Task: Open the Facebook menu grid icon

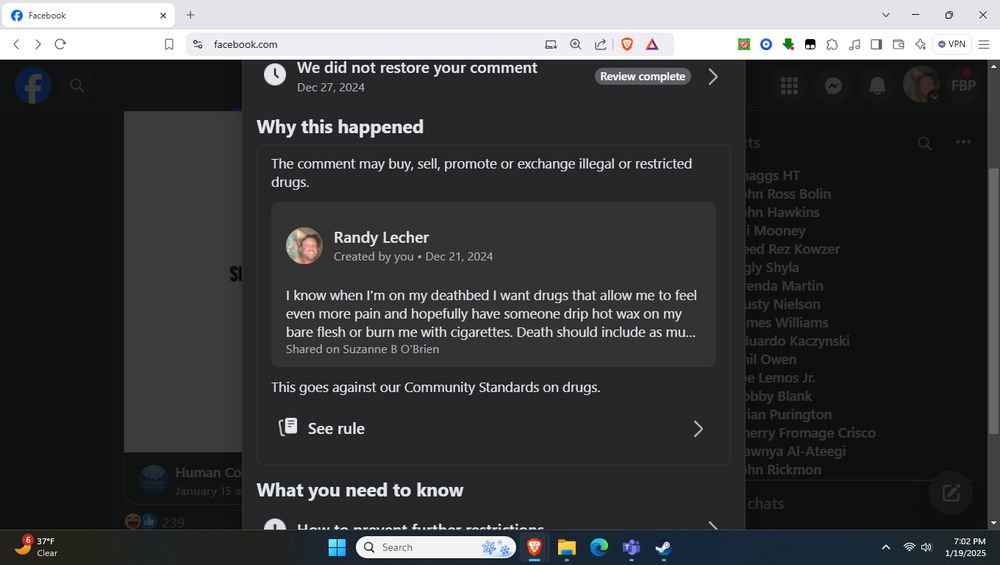Action: 790,85
